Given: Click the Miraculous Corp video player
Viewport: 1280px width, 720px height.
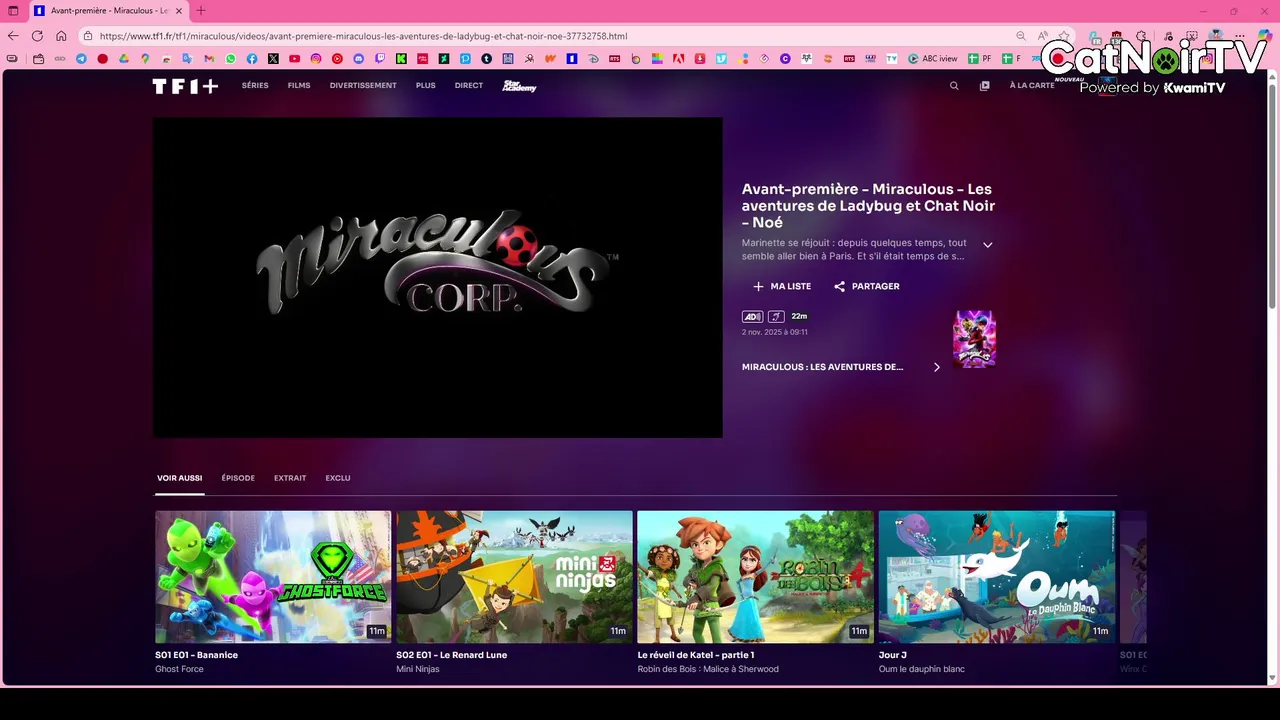Looking at the screenshot, I should tap(437, 277).
